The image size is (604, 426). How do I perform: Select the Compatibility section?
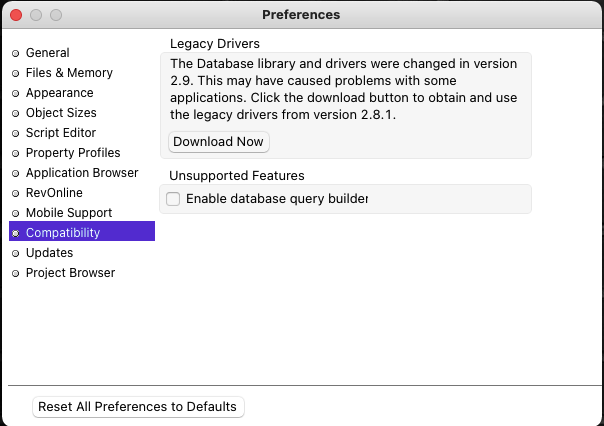[x=63, y=233]
